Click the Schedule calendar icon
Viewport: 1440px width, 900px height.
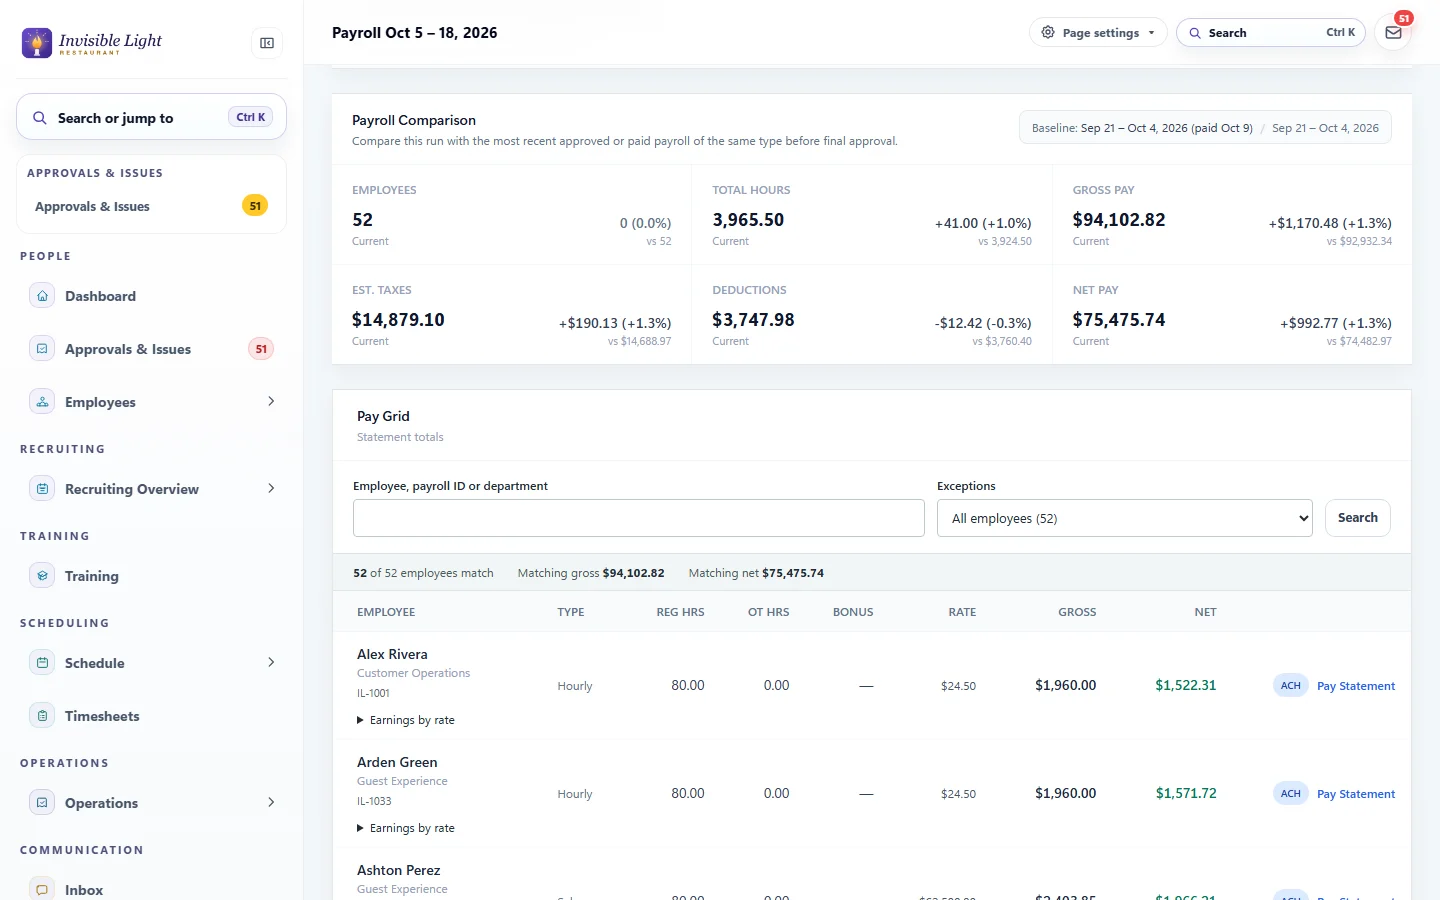[42, 663]
